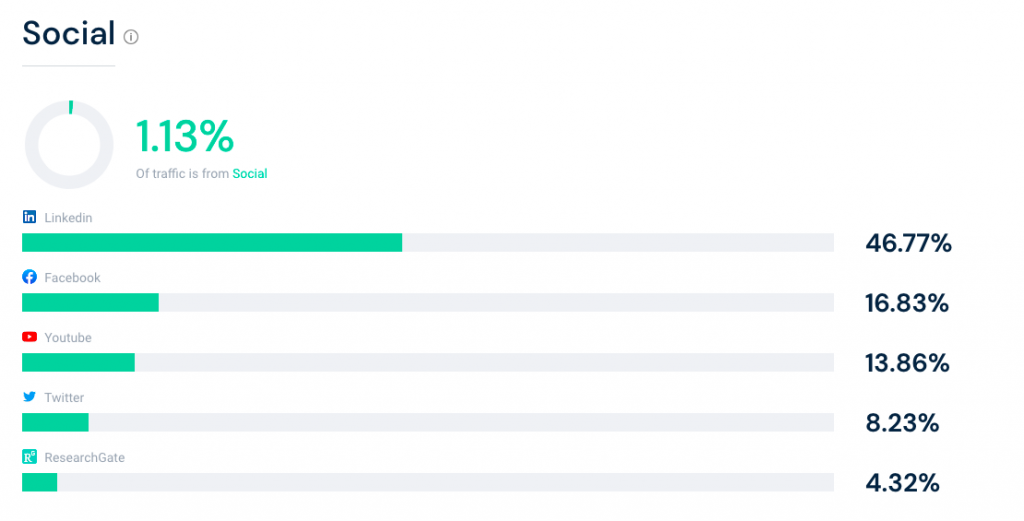Click the green Social link text
The image size is (1024, 521).
(x=250, y=174)
